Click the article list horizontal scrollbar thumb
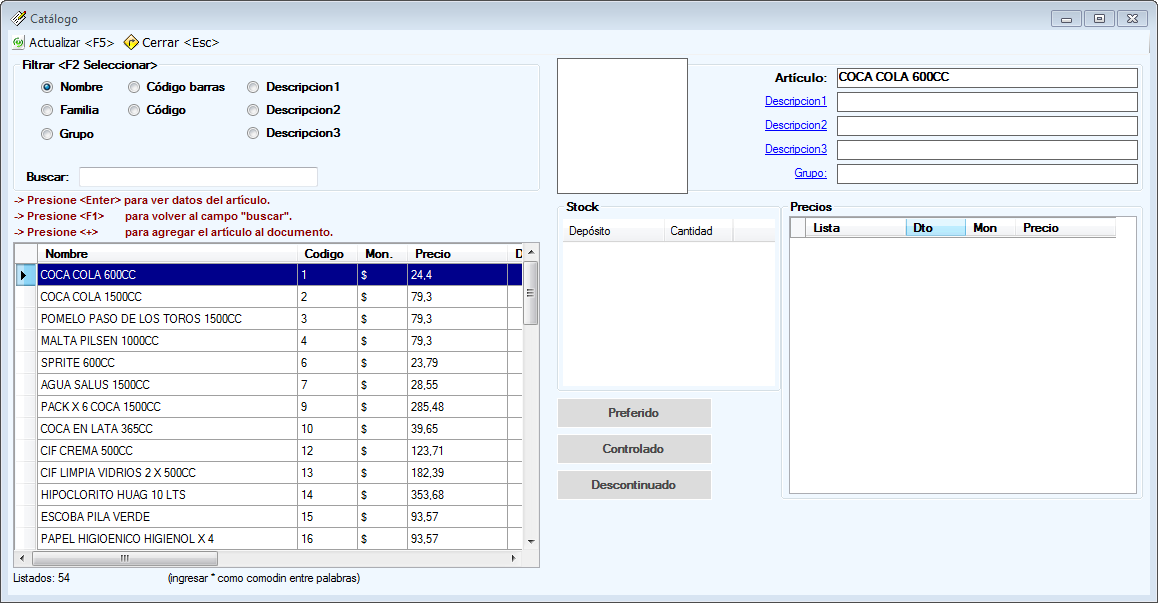This screenshot has height=603, width=1158. [x=125, y=559]
